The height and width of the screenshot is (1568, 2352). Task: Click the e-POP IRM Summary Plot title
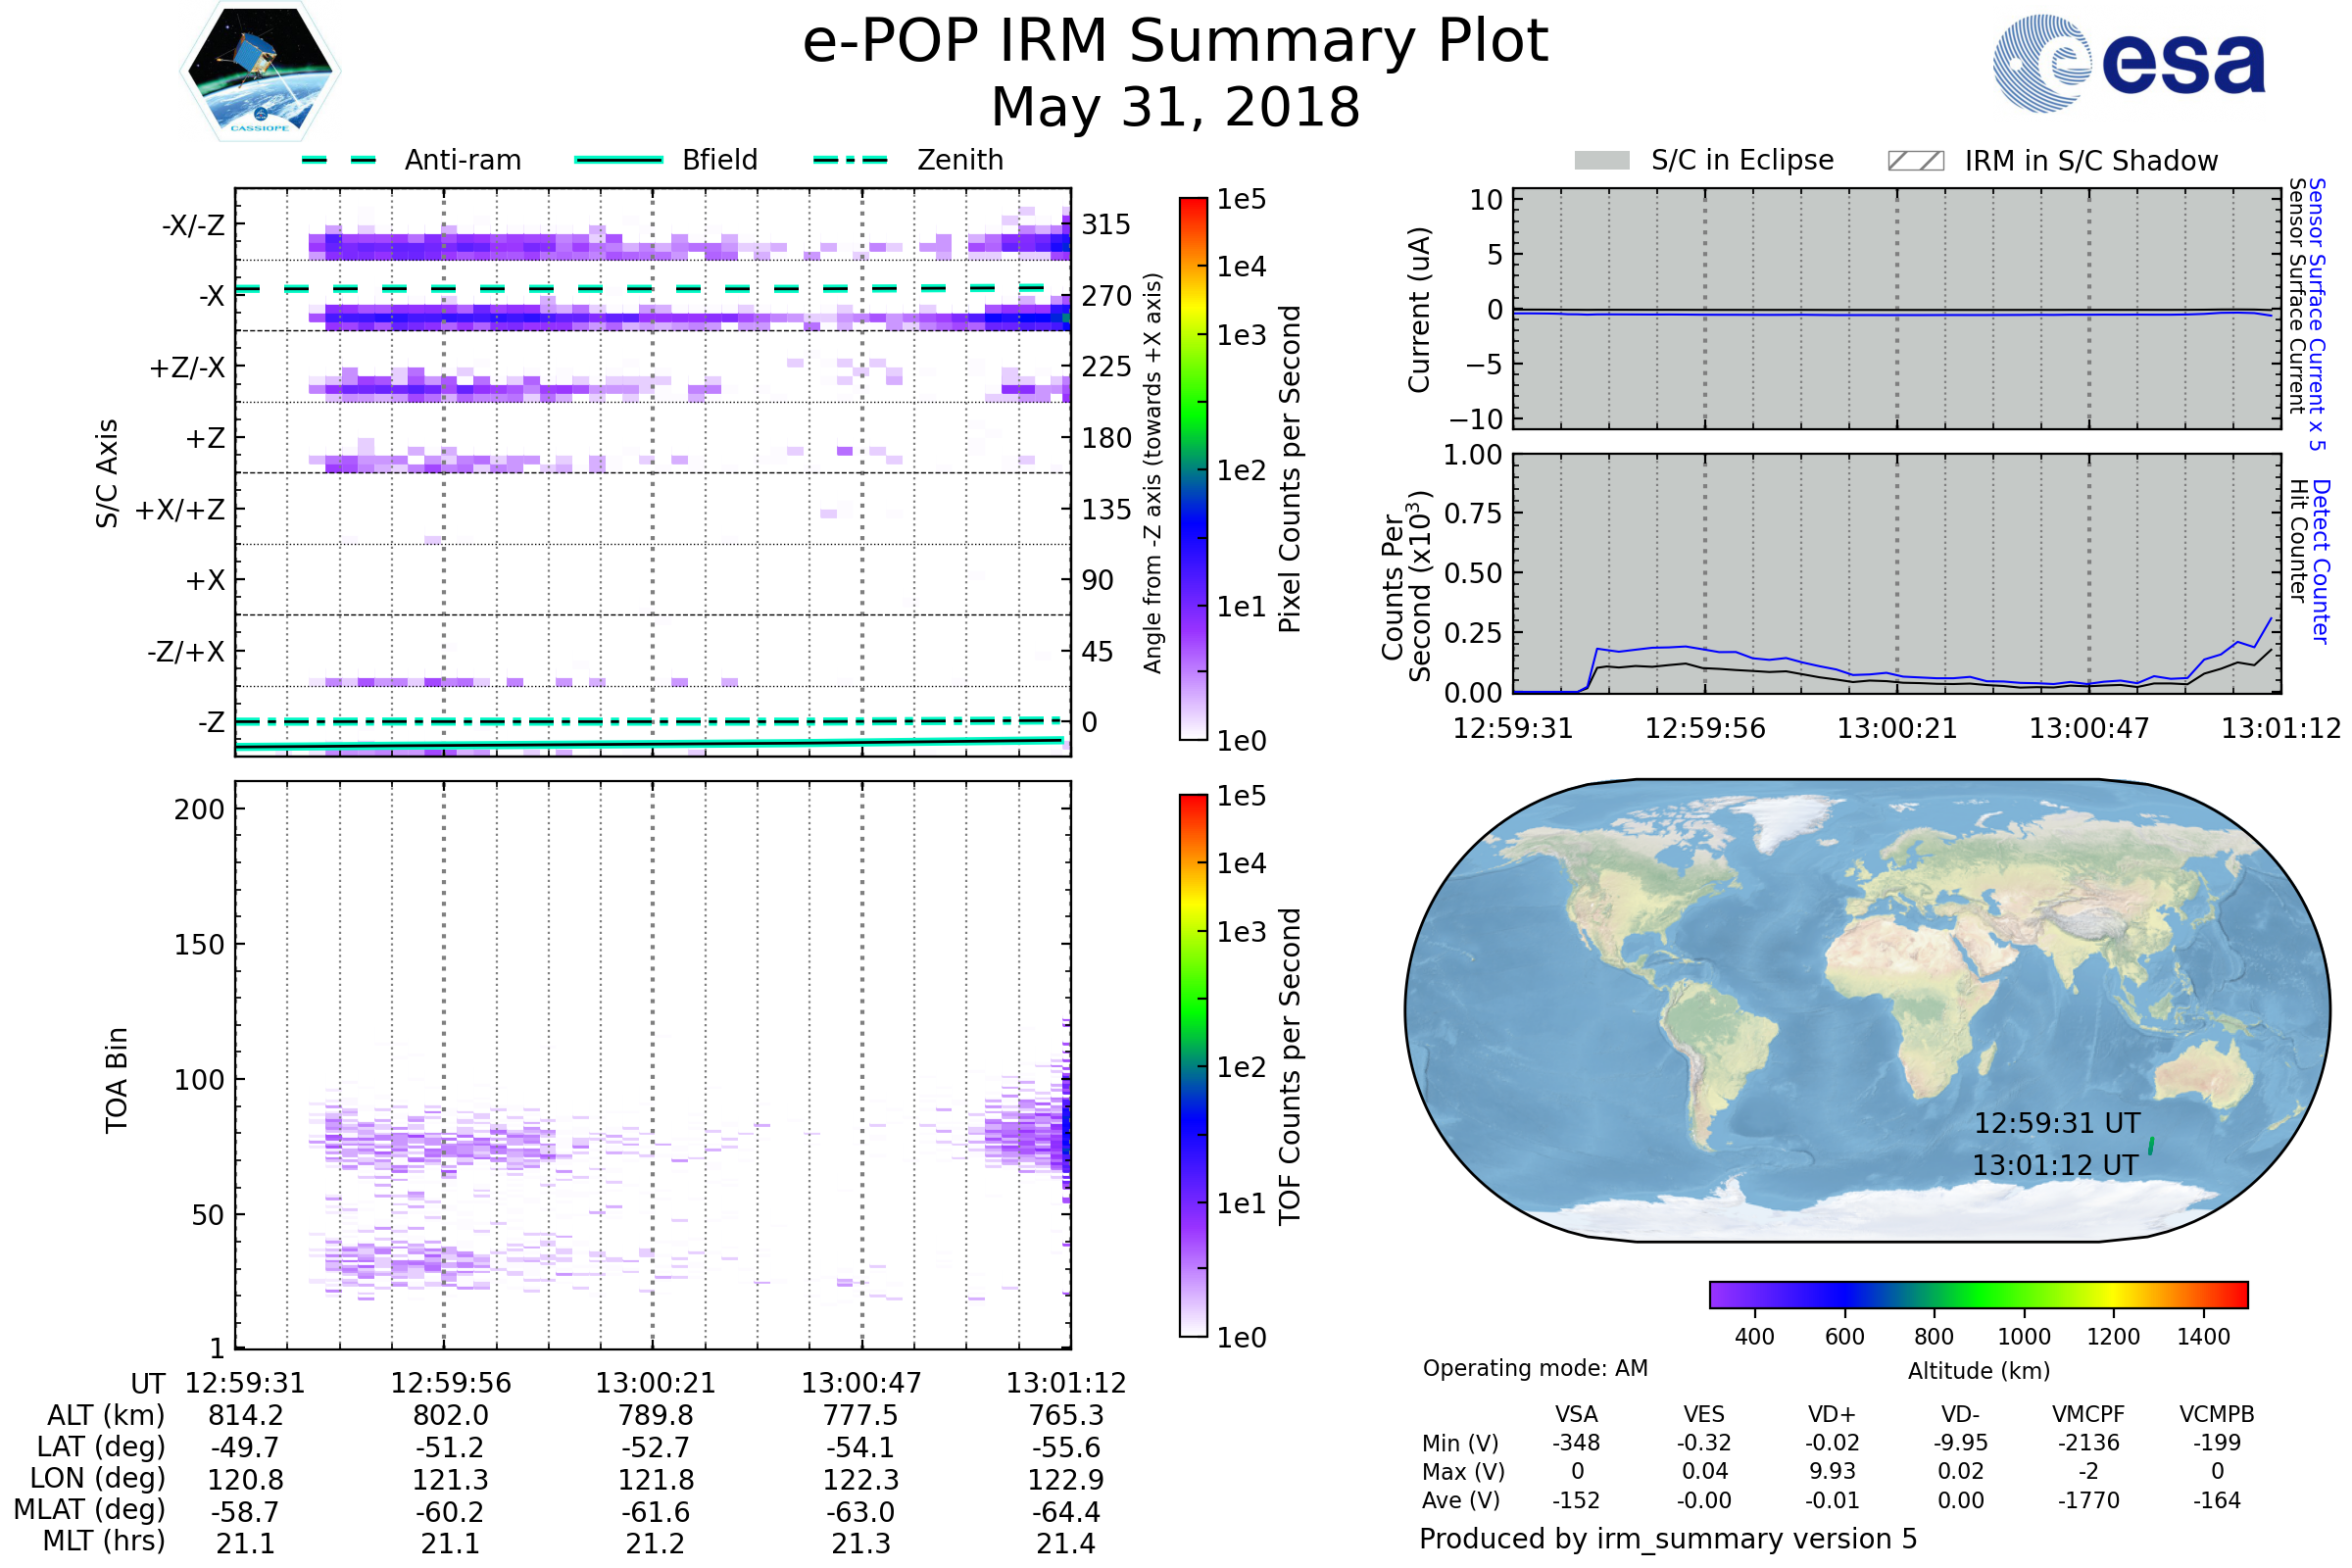(x=1175, y=42)
